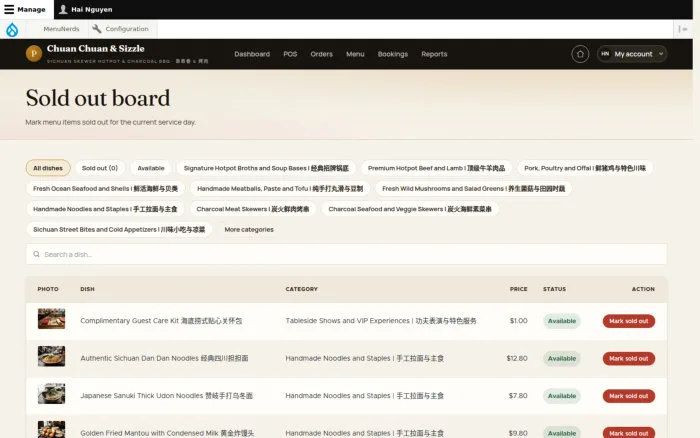Click the Search a dish field
700x438 pixels.
346,254
